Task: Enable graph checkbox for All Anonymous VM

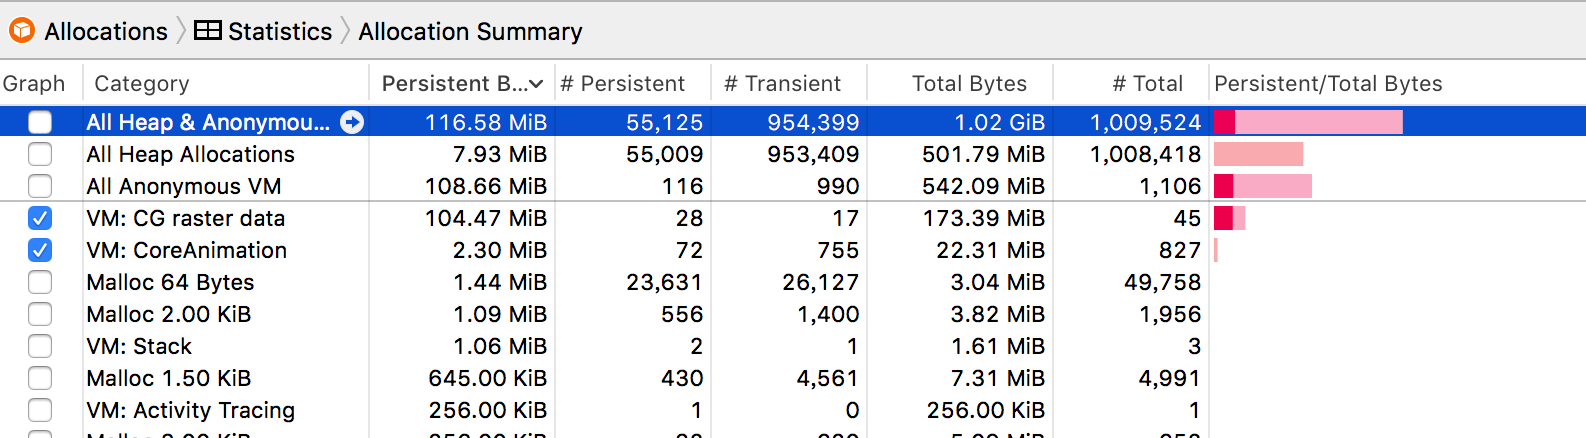Action: [40, 186]
